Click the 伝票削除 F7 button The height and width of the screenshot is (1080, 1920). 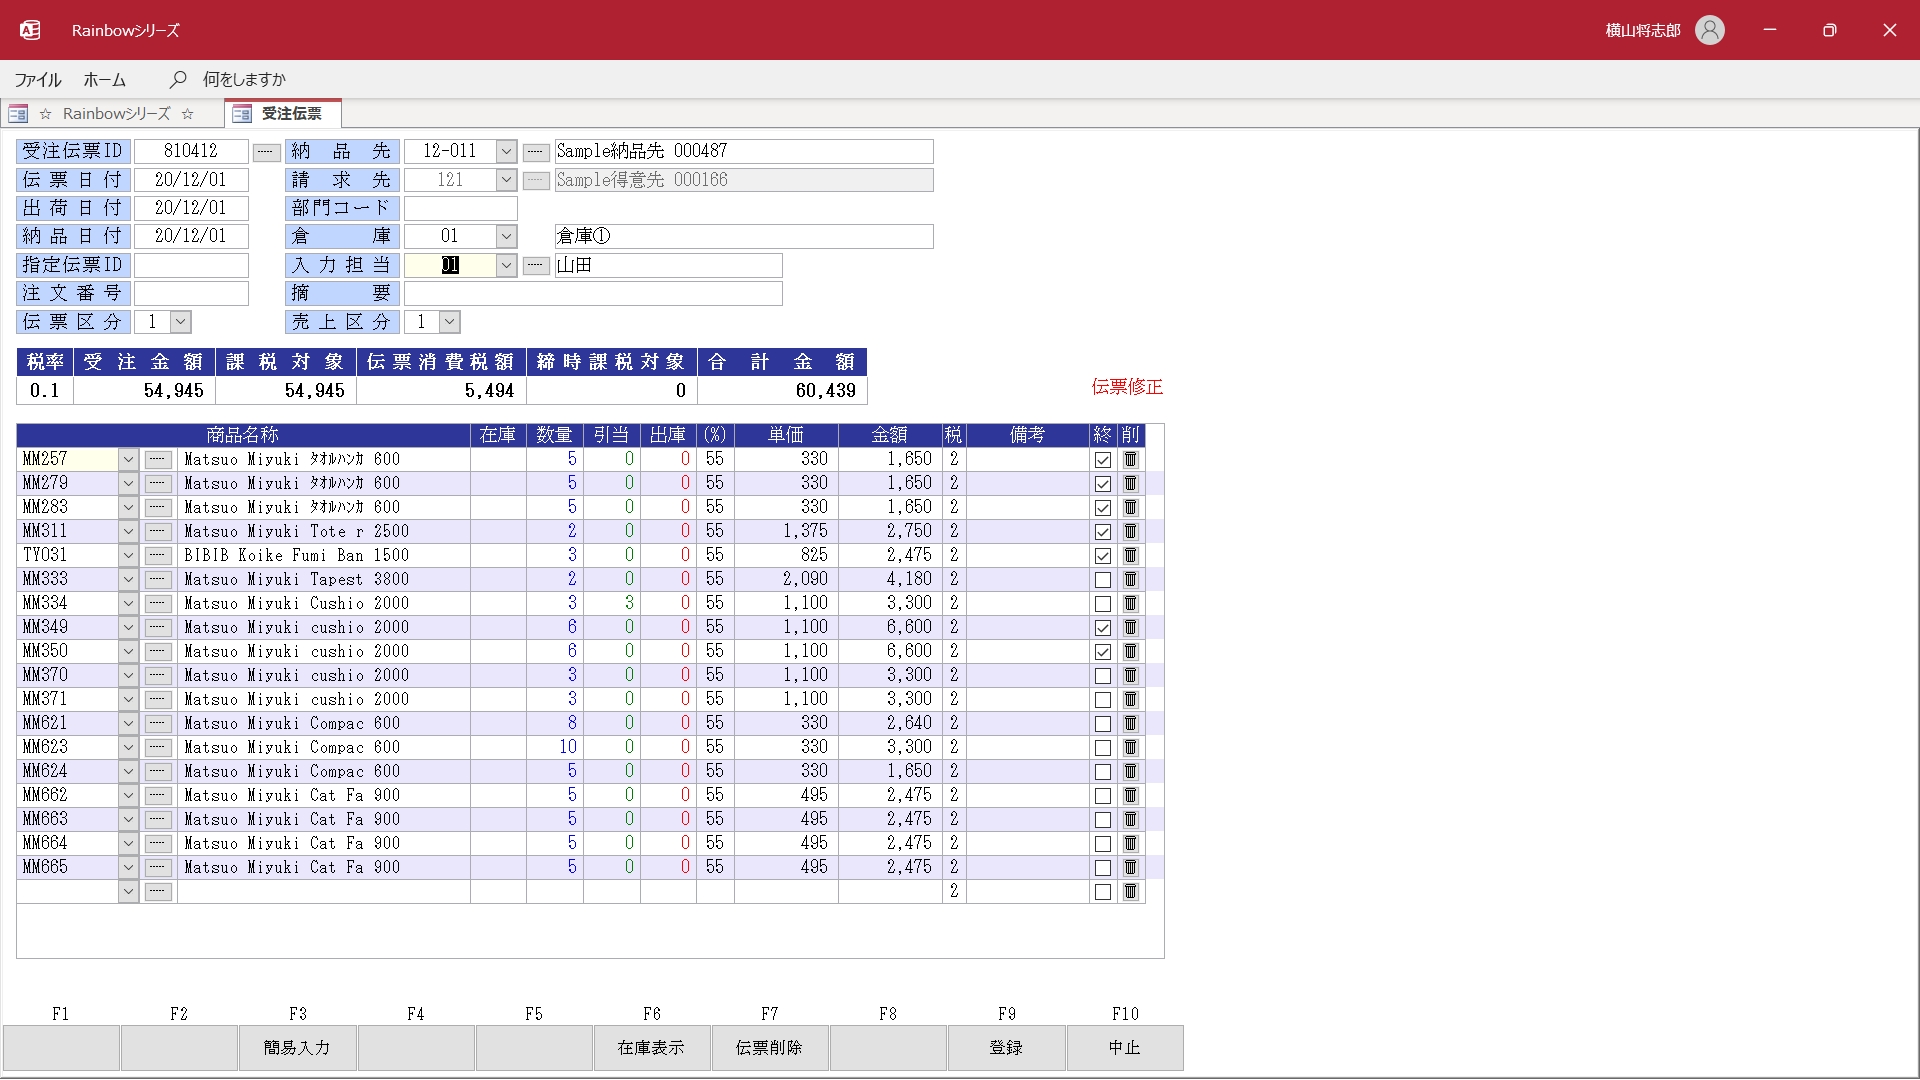click(769, 1047)
